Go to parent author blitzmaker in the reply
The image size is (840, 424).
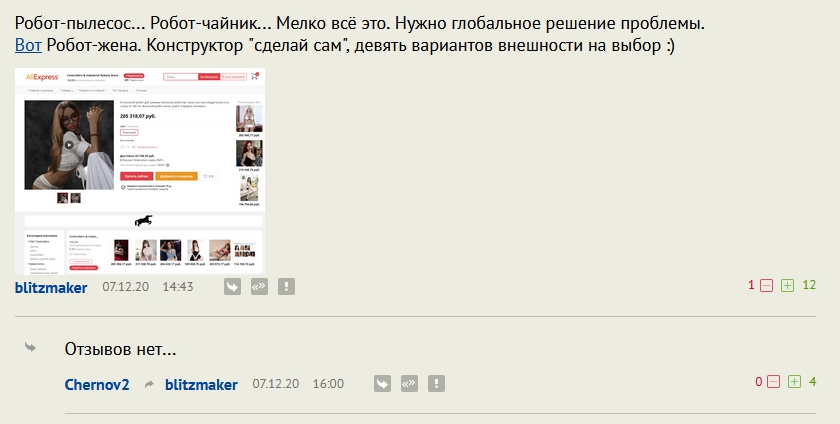(201, 384)
